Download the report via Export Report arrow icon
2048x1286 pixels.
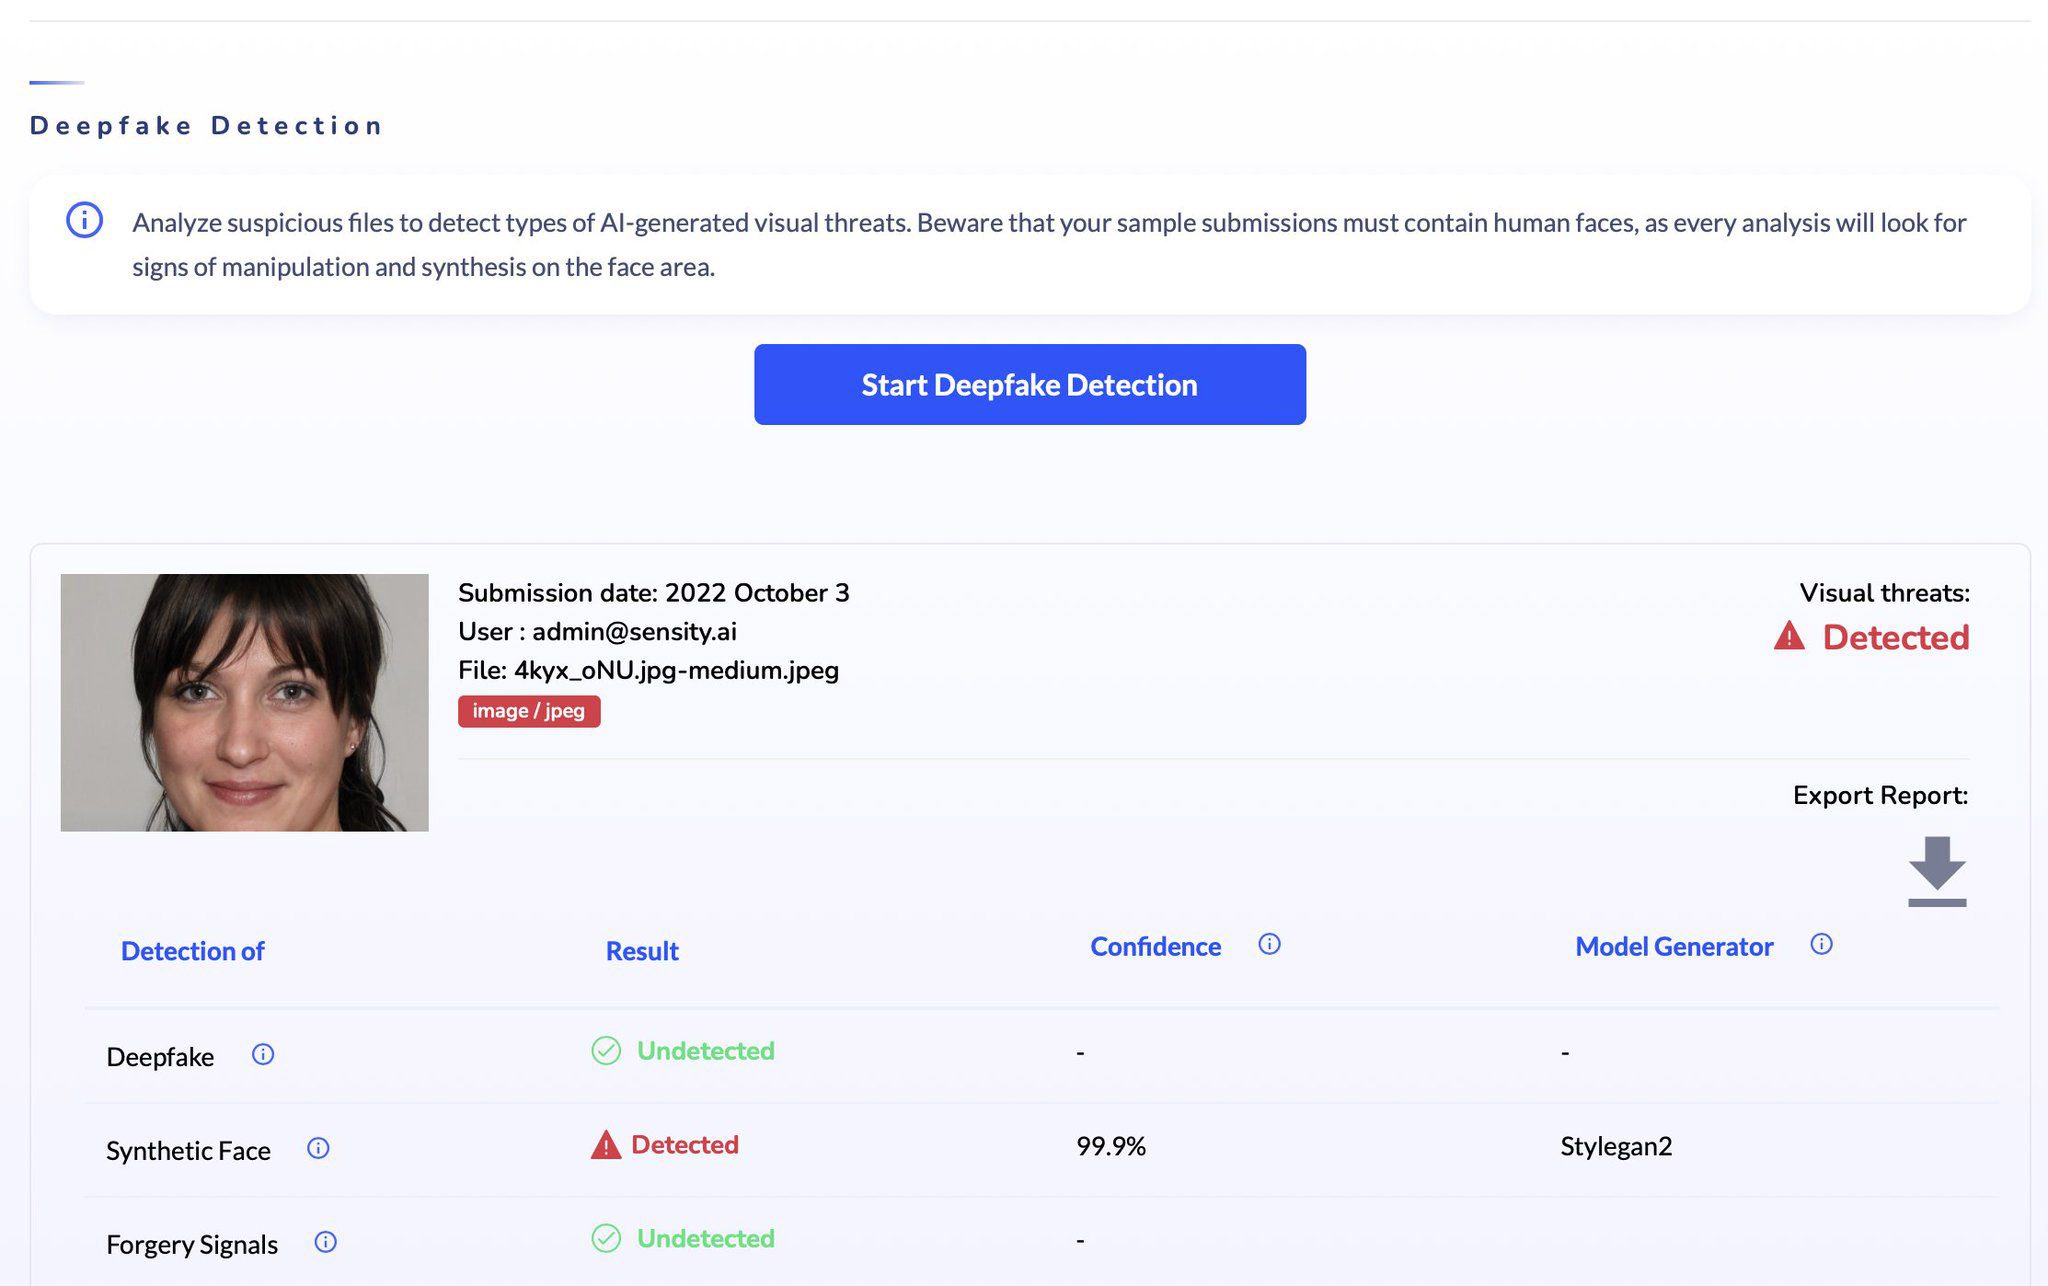[x=1937, y=872]
